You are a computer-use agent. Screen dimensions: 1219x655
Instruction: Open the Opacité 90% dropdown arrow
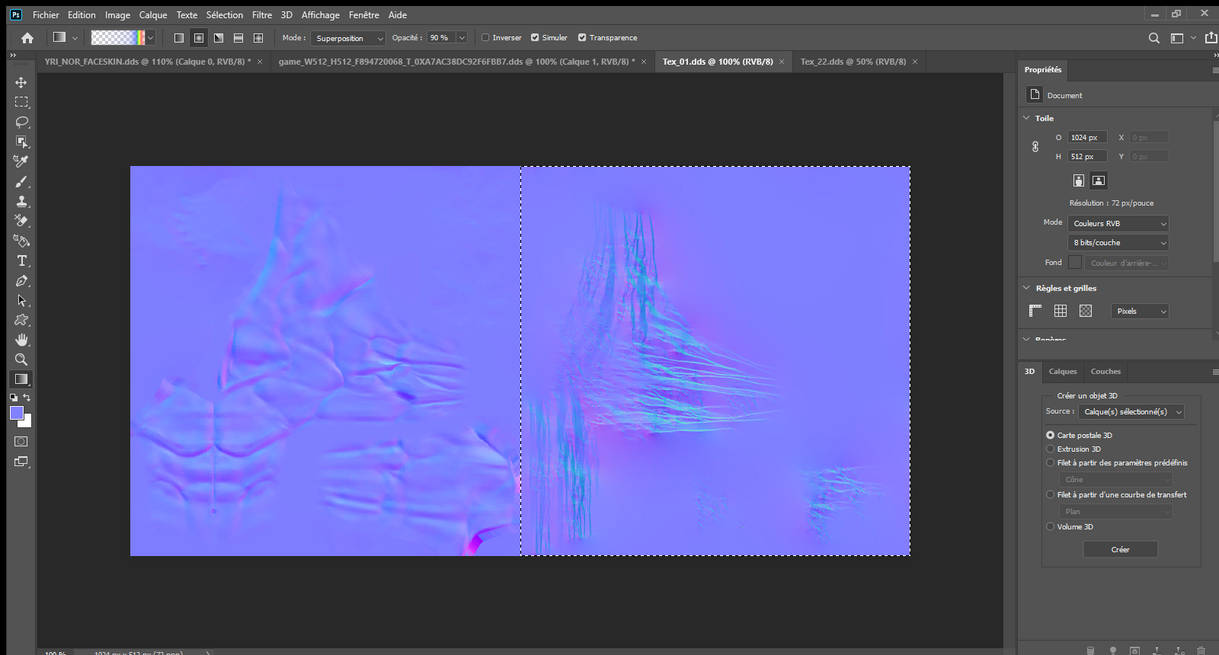pyautogui.click(x=461, y=38)
